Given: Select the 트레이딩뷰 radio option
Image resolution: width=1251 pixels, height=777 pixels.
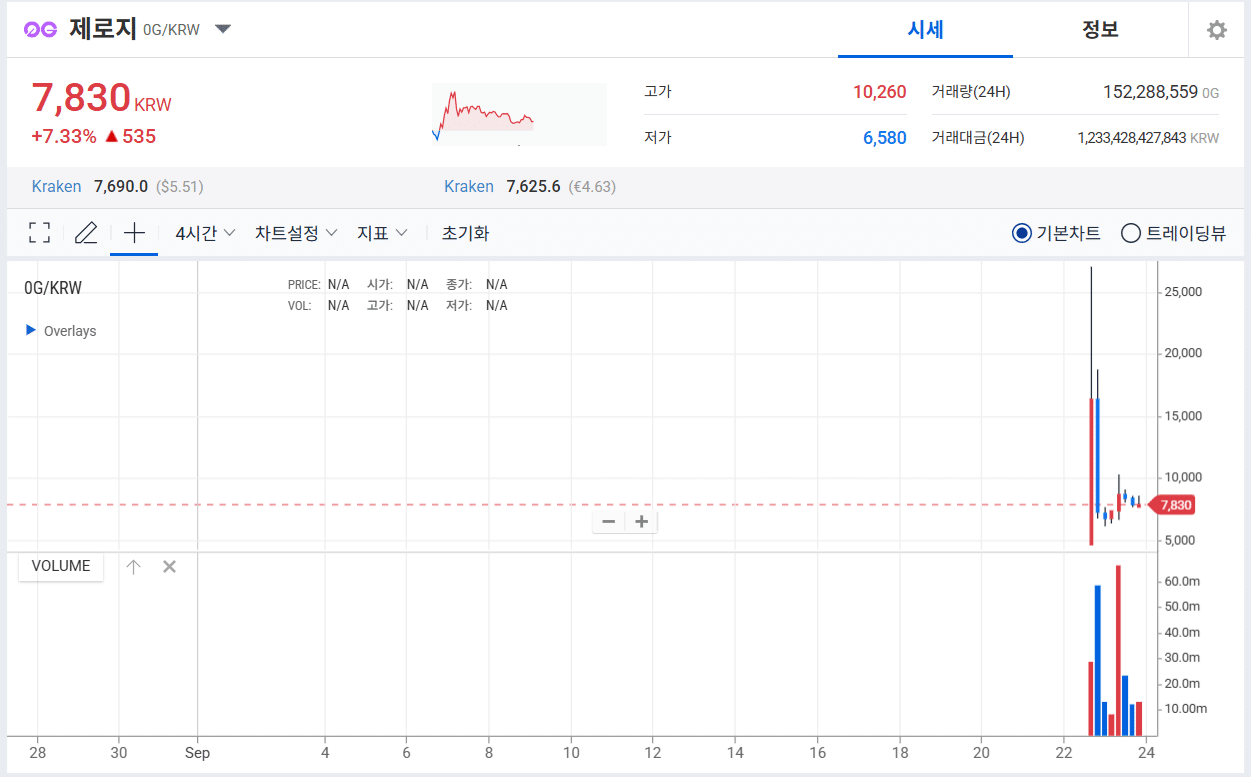Looking at the screenshot, I should 1131,233.
